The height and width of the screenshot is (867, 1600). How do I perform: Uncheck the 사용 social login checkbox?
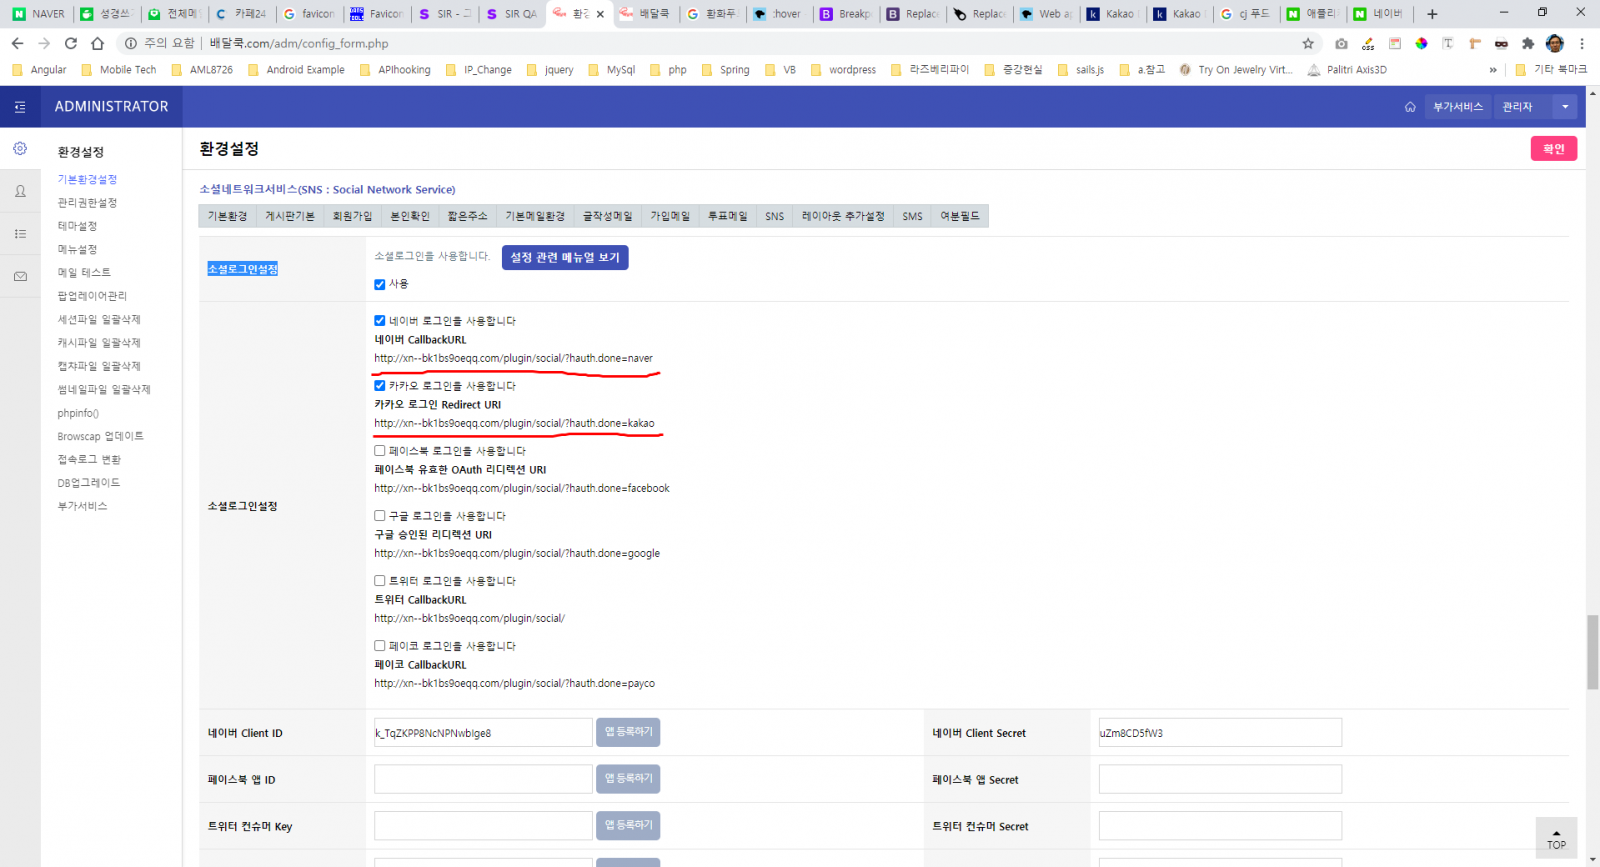(380, 285)
